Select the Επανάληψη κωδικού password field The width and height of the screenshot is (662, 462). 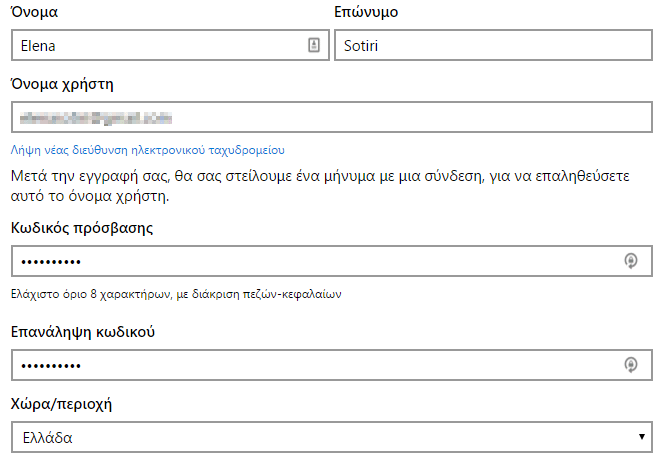(x=332, y=365)
